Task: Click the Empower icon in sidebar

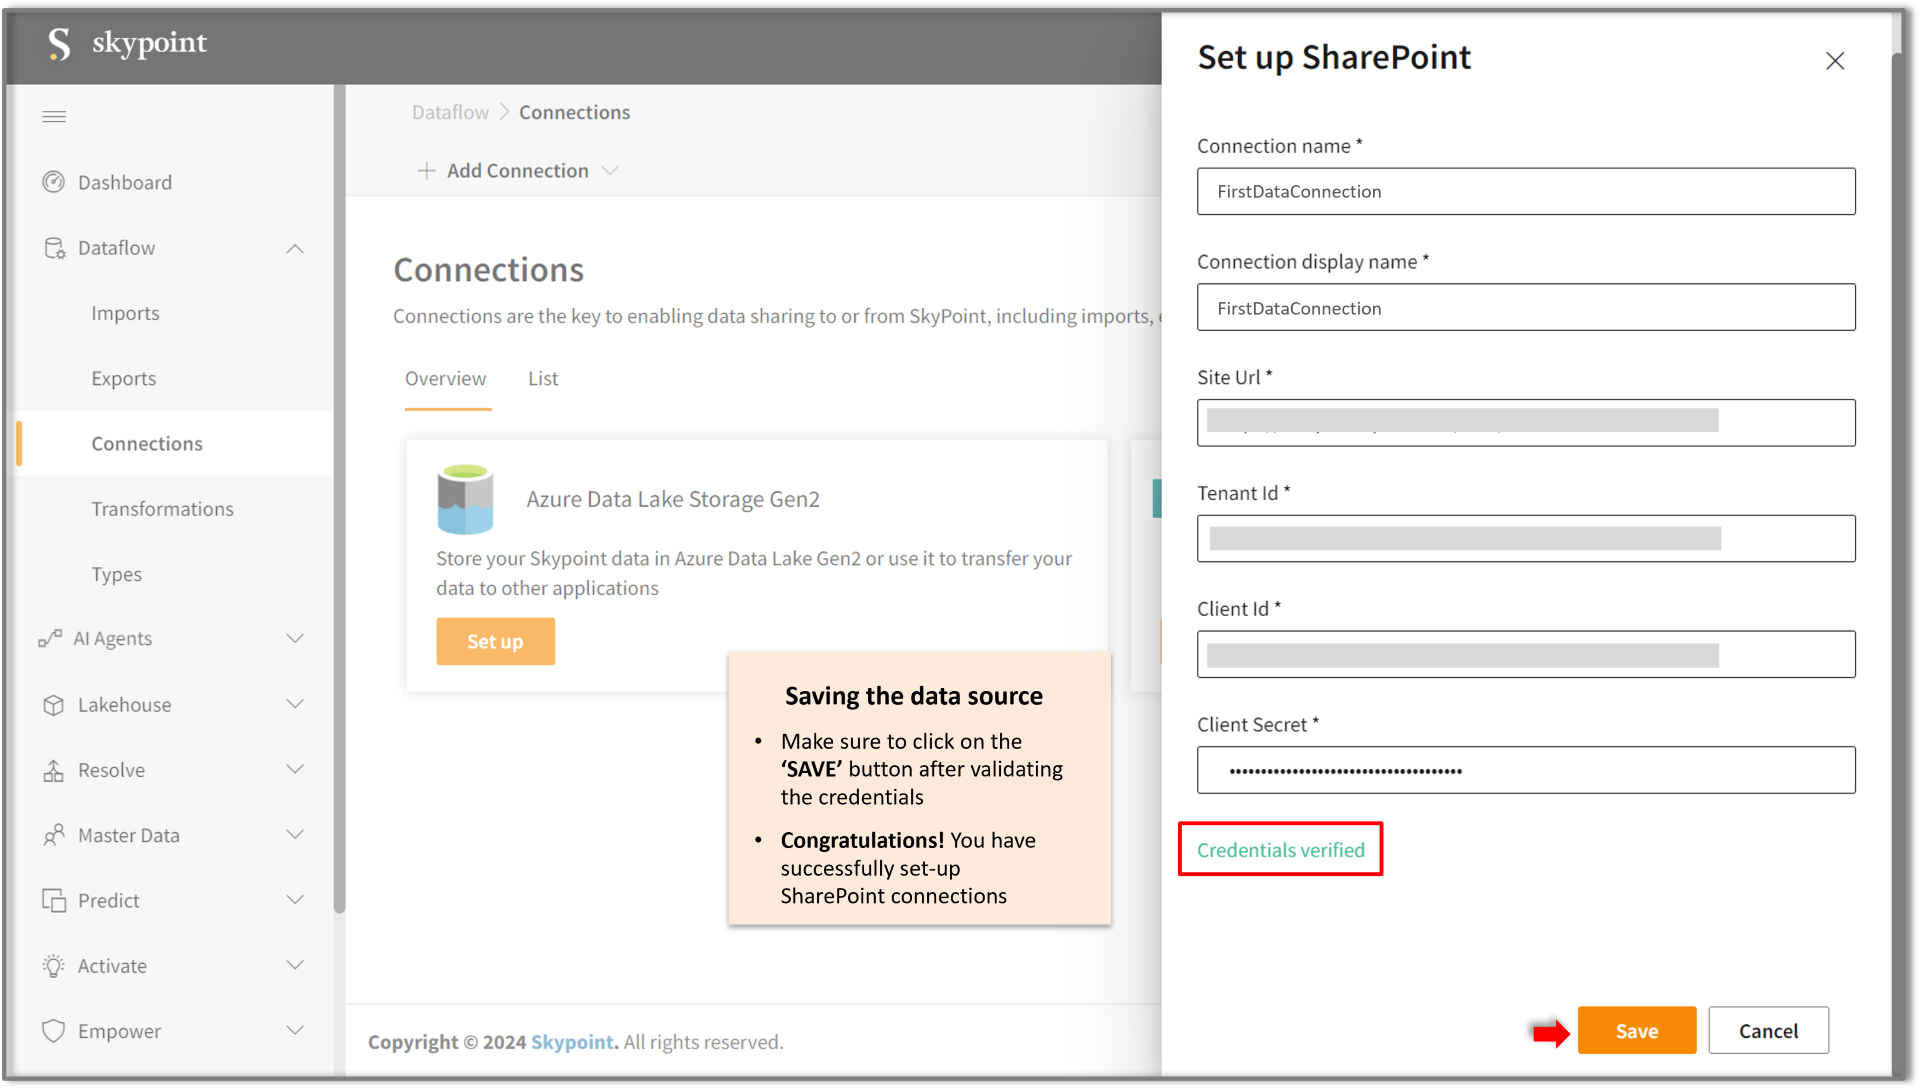Action: [x=53, y=1030]
